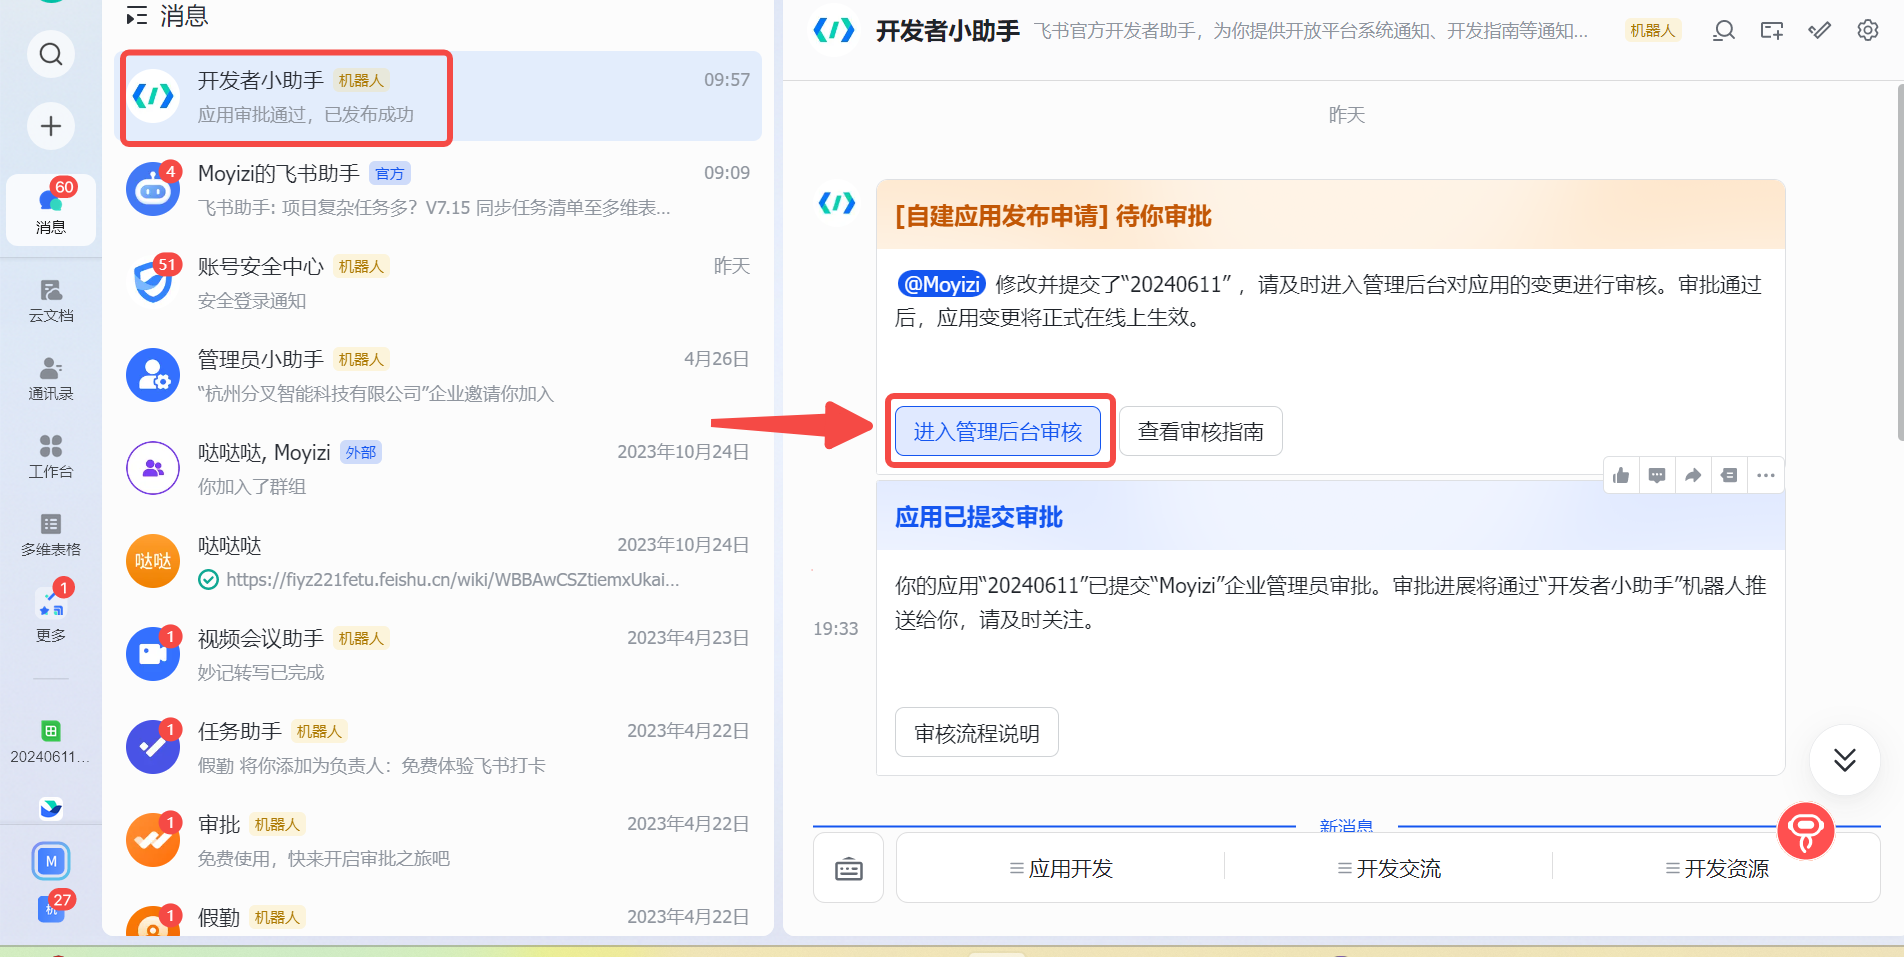This screenshot has height=957, width=1904.
Task: Expand the 开发交流 bot menu
Action: coord(1388,868)
